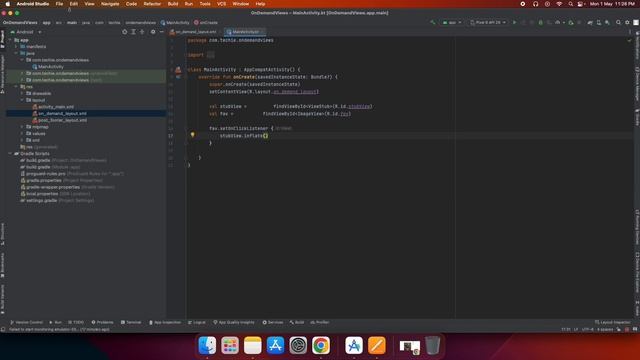Click the 4 spaces indent setting
The image size is (640, 360).
(605, 329)
